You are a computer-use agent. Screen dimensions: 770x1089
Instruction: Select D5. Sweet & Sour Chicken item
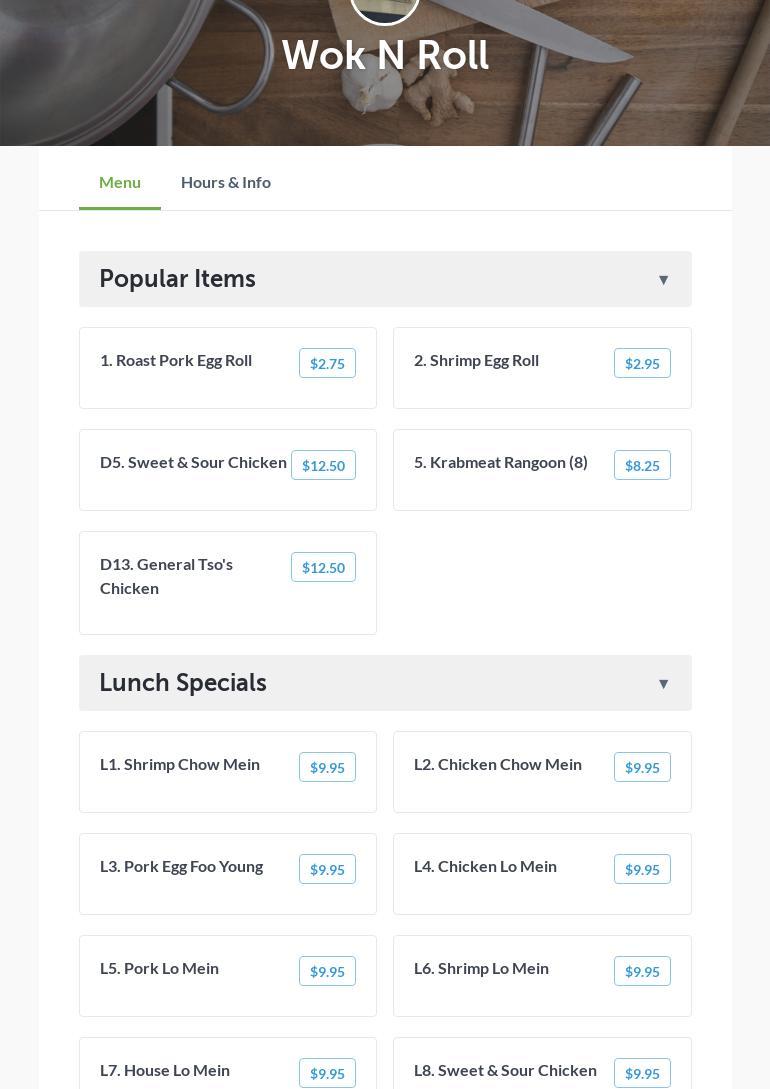point(193,462)
